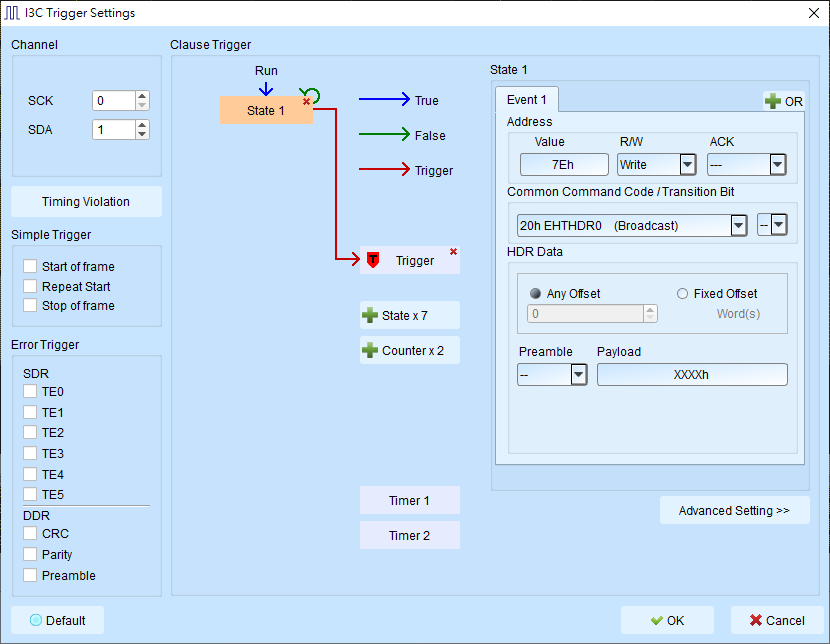
Task: Enable Start of frame trigger
Action: 30,266
